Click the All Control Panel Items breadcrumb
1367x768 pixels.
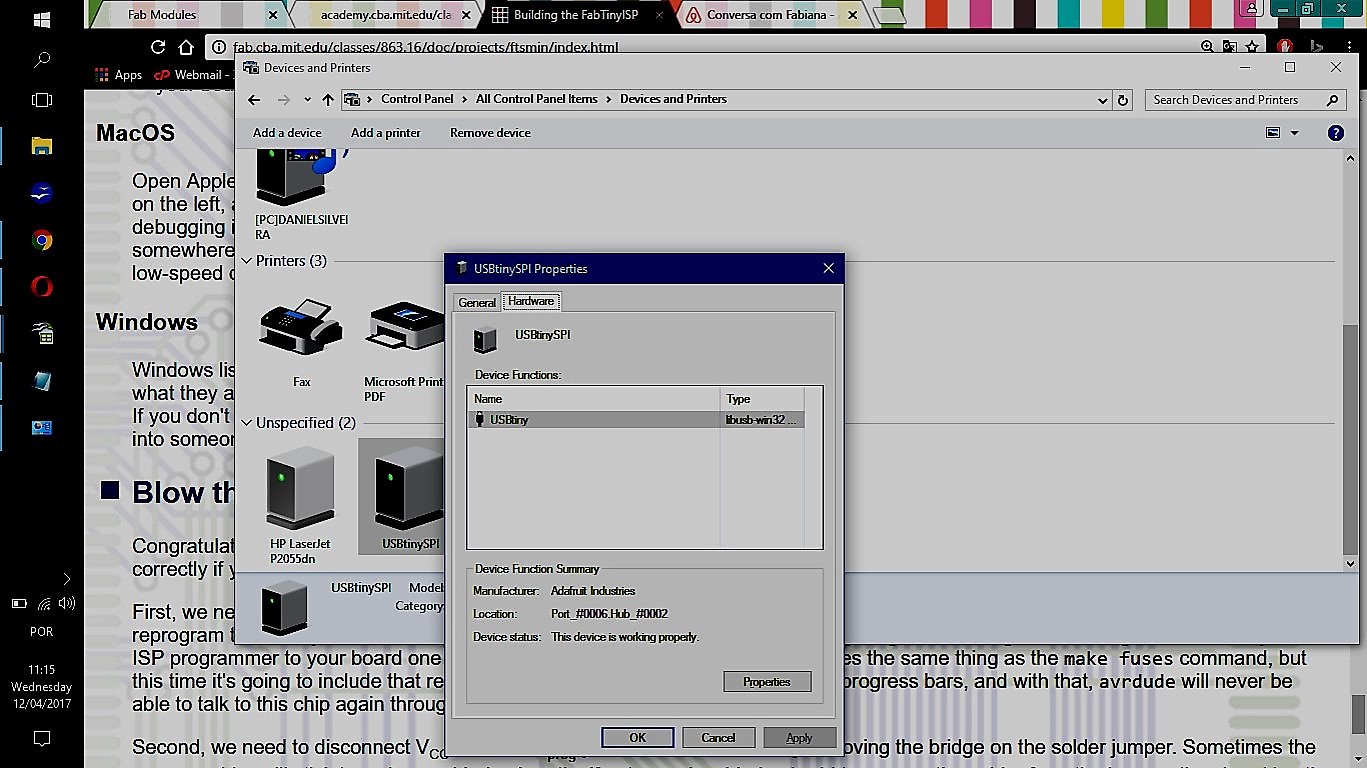537,99
